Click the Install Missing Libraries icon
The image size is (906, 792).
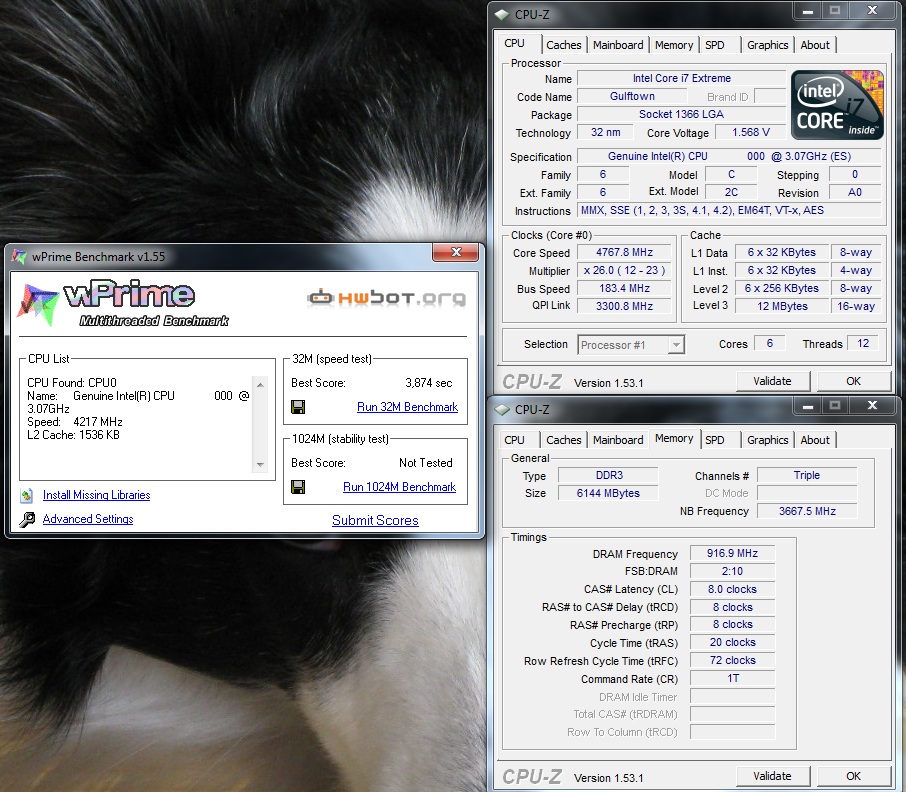(x=27, y=495)
